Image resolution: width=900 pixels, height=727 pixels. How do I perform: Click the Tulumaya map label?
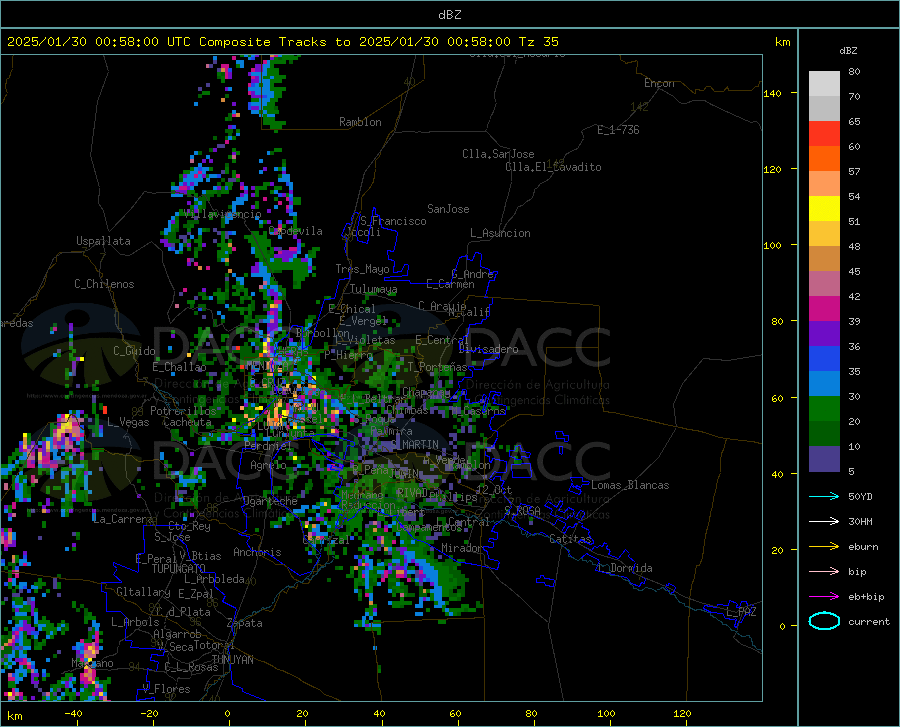[x=373, y=289]
